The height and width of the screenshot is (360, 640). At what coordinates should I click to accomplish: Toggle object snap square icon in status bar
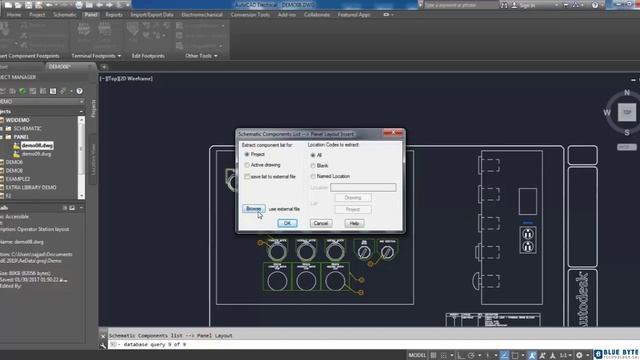[515, 355]
